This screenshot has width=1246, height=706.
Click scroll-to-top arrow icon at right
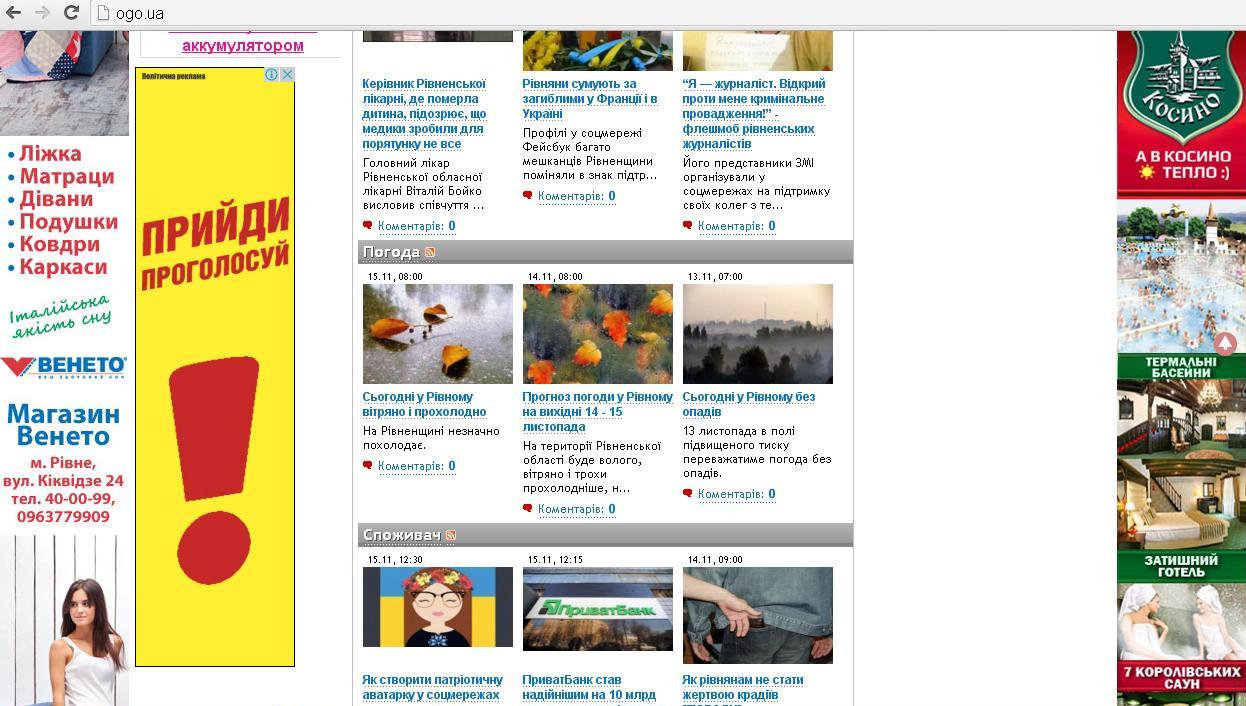pos(1225,344)
